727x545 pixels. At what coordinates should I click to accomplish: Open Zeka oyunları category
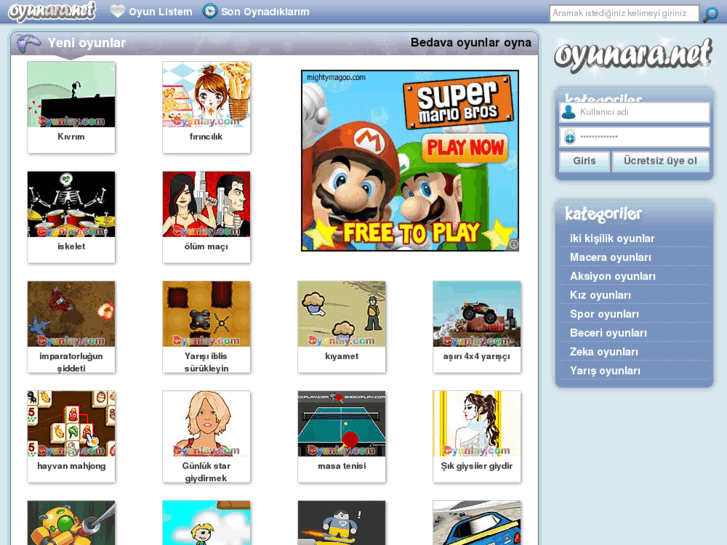tap(604, 352)
